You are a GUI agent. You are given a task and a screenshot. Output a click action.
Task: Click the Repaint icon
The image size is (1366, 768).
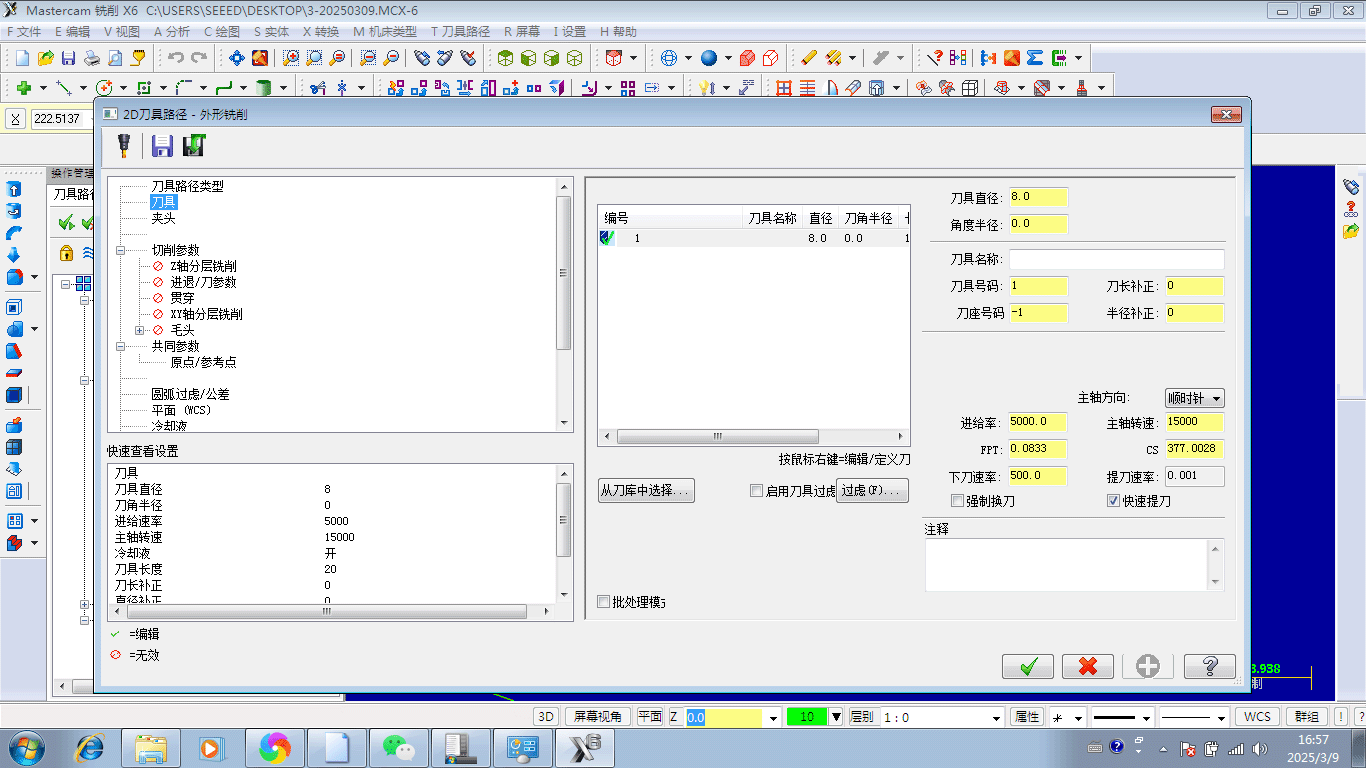(x=260, y=58)
